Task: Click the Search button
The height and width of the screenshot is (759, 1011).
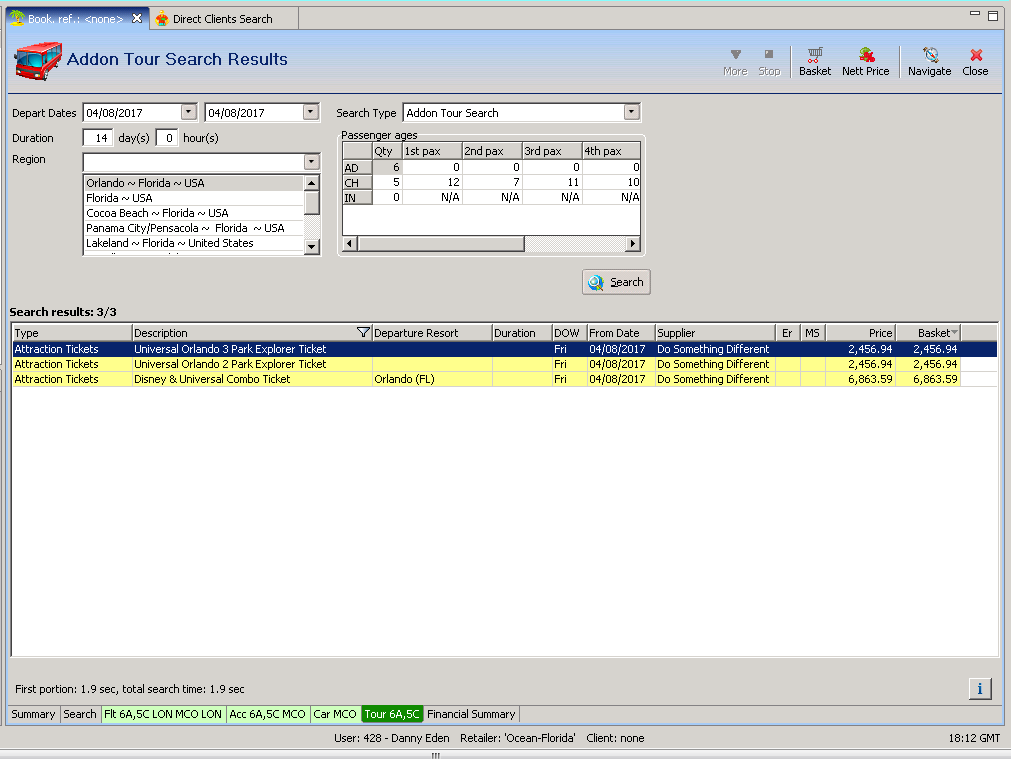Action: coord(616,282)
